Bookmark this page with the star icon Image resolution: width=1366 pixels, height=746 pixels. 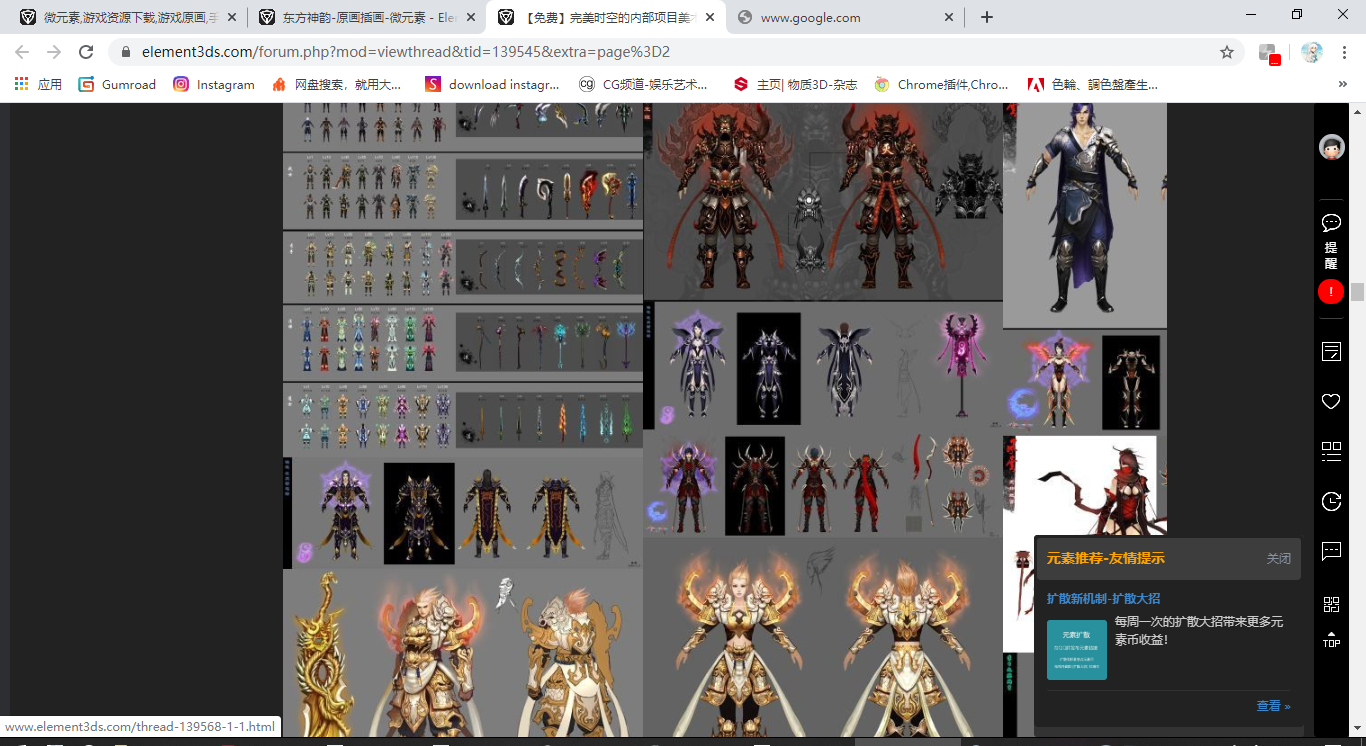(x=1227, y=52)
